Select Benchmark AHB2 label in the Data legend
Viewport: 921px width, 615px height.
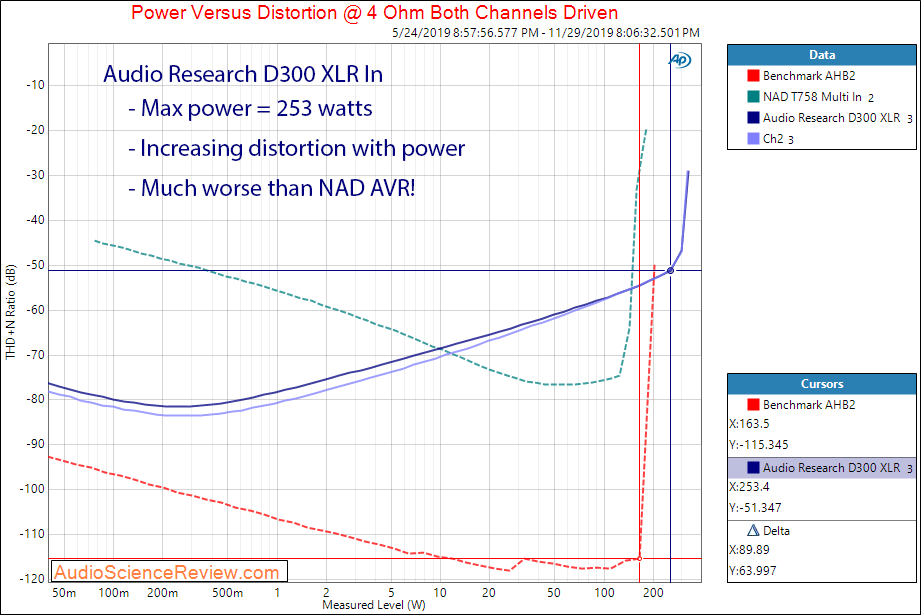(809, 76)
